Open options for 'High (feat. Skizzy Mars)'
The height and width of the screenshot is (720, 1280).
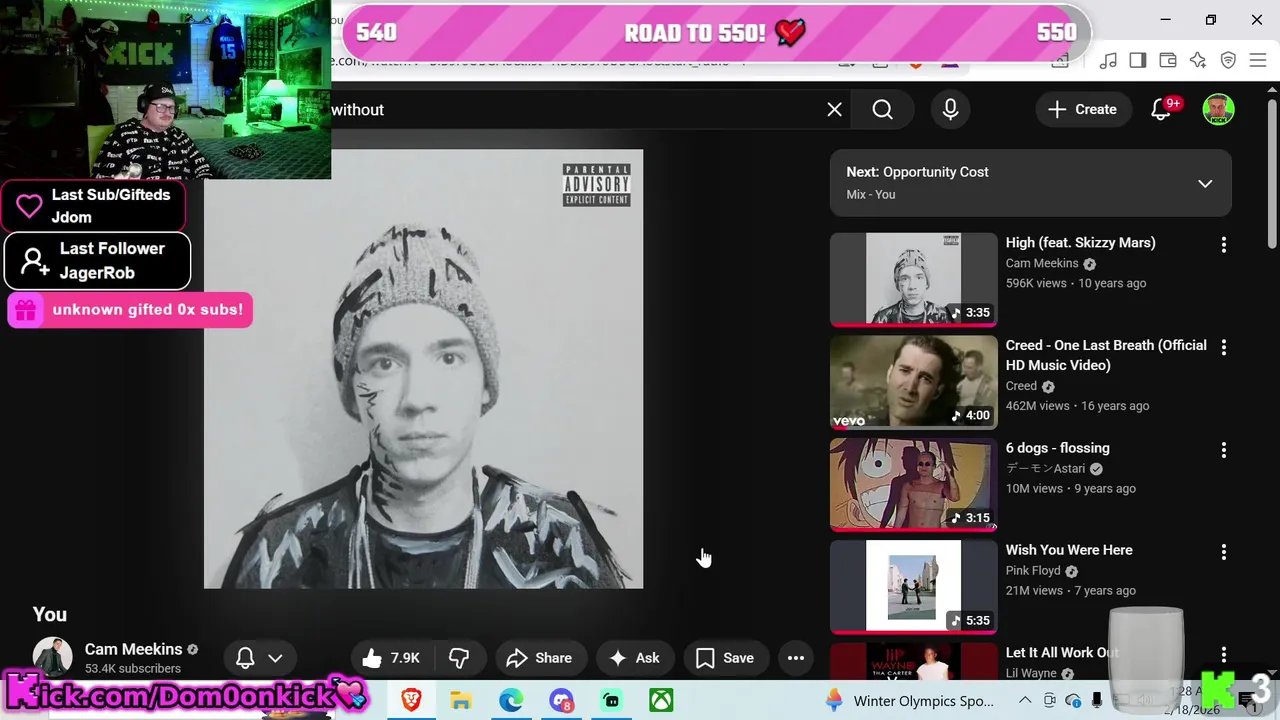(x=1223, y=245)
